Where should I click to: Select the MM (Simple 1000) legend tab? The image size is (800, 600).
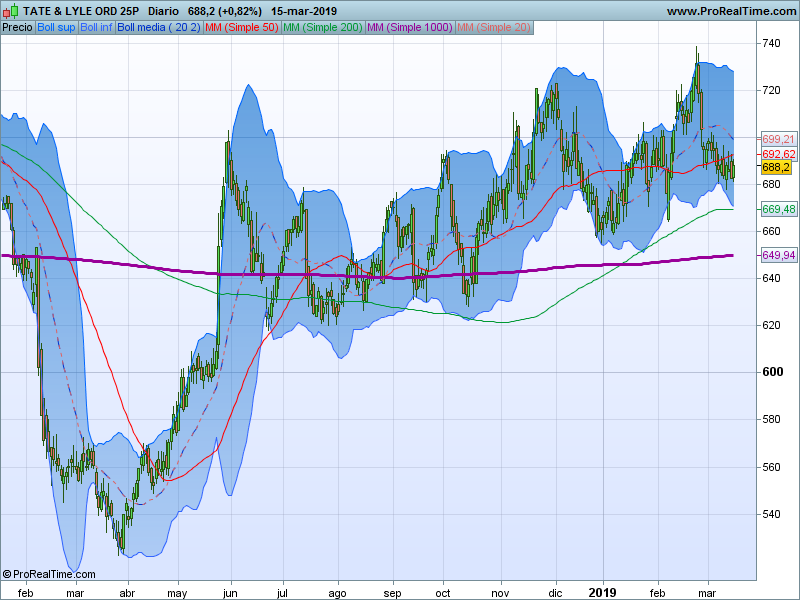tap(410, 28)
